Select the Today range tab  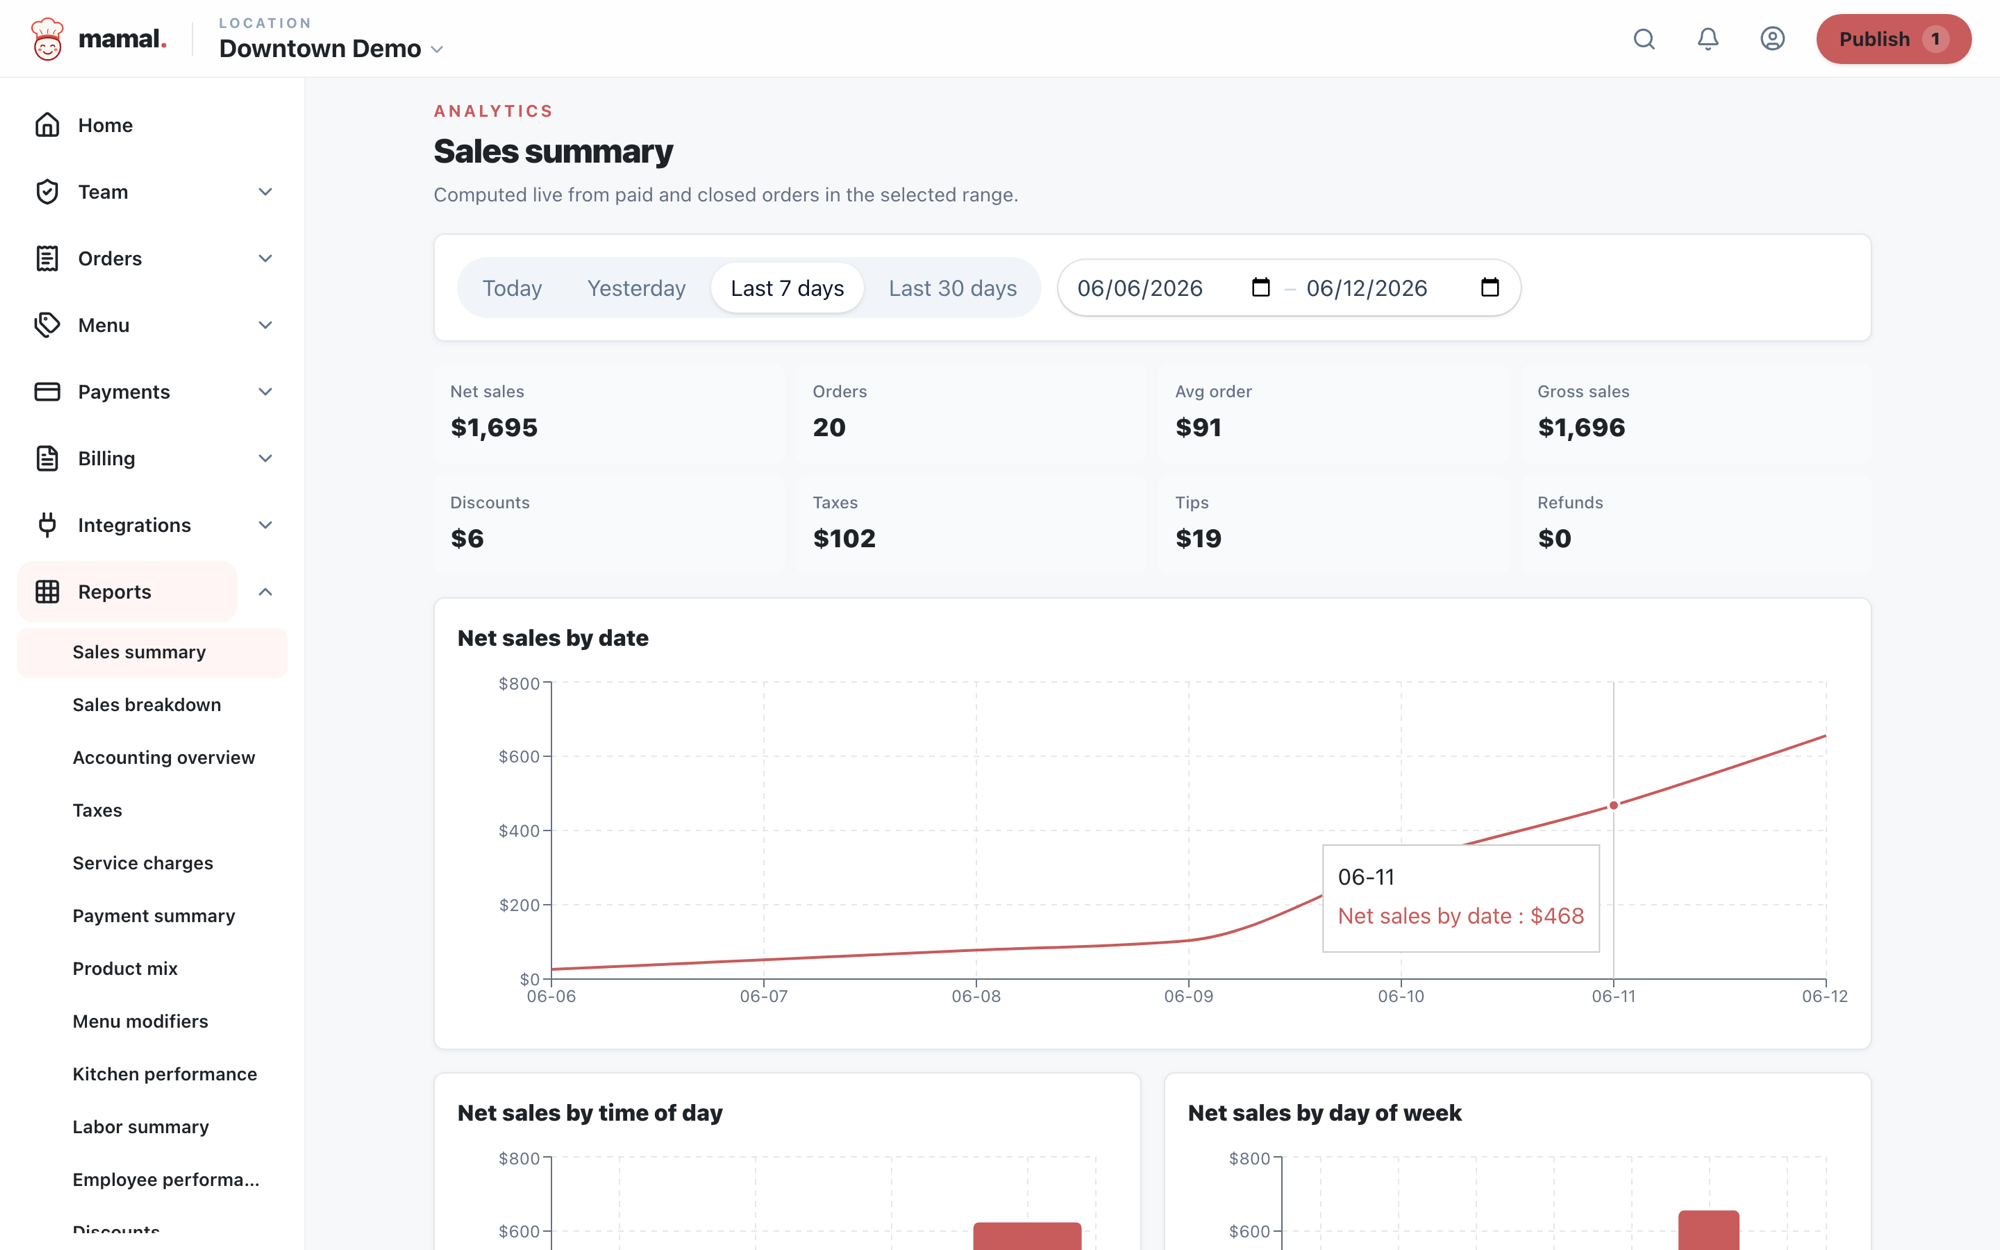[x=512, y=288]
